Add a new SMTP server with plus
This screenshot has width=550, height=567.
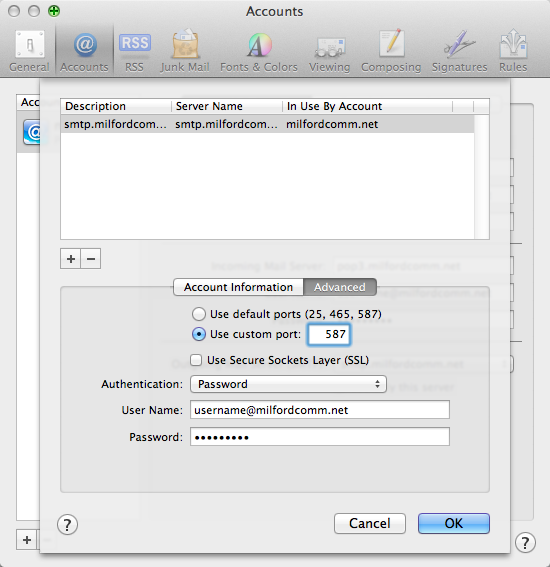[71, 259]
